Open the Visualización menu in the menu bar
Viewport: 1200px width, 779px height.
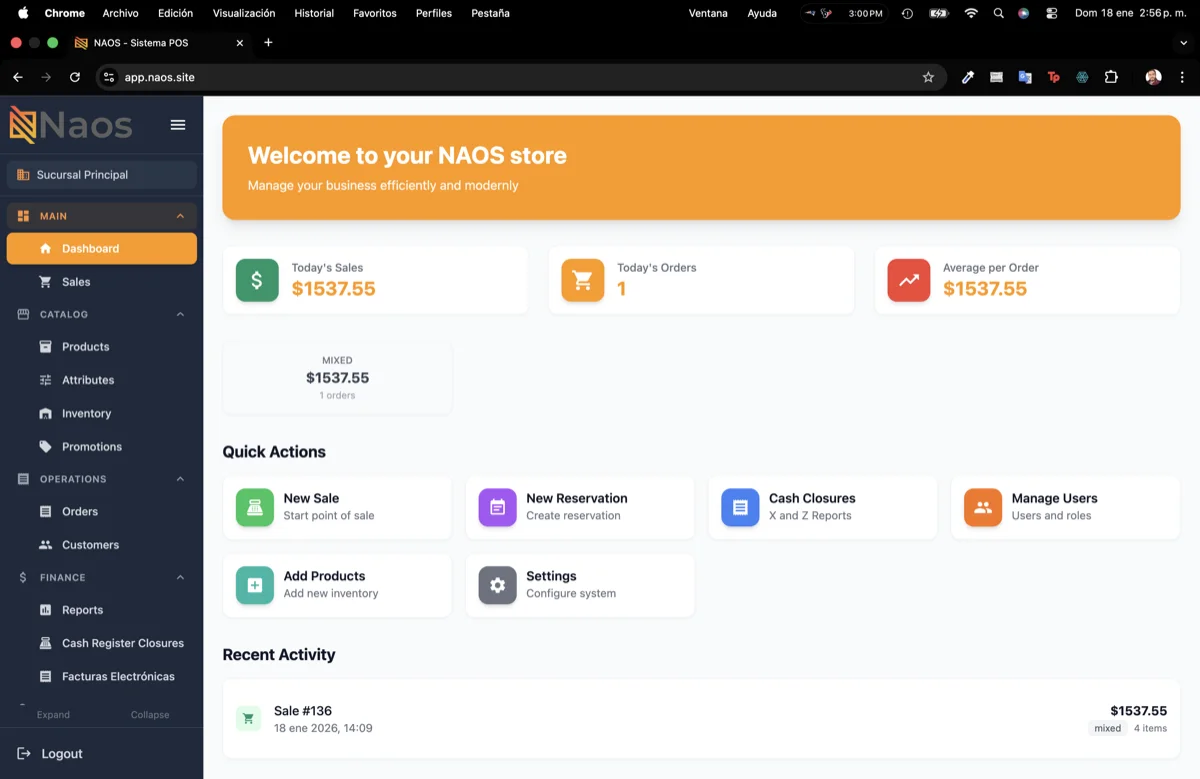click(x=243, y=13)
